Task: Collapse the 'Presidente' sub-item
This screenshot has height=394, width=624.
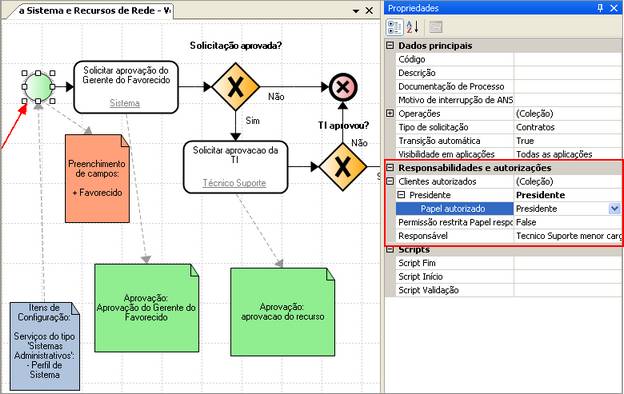Action: 401,195
